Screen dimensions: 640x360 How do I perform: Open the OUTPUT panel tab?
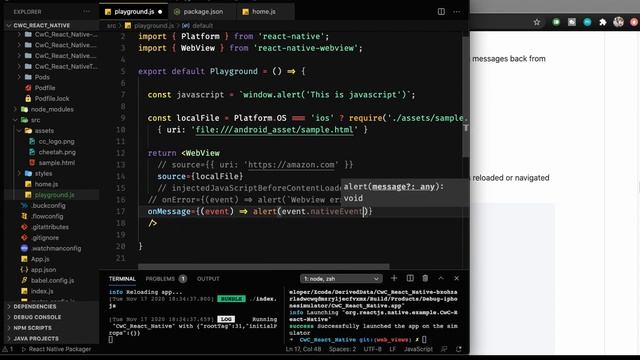208,279
